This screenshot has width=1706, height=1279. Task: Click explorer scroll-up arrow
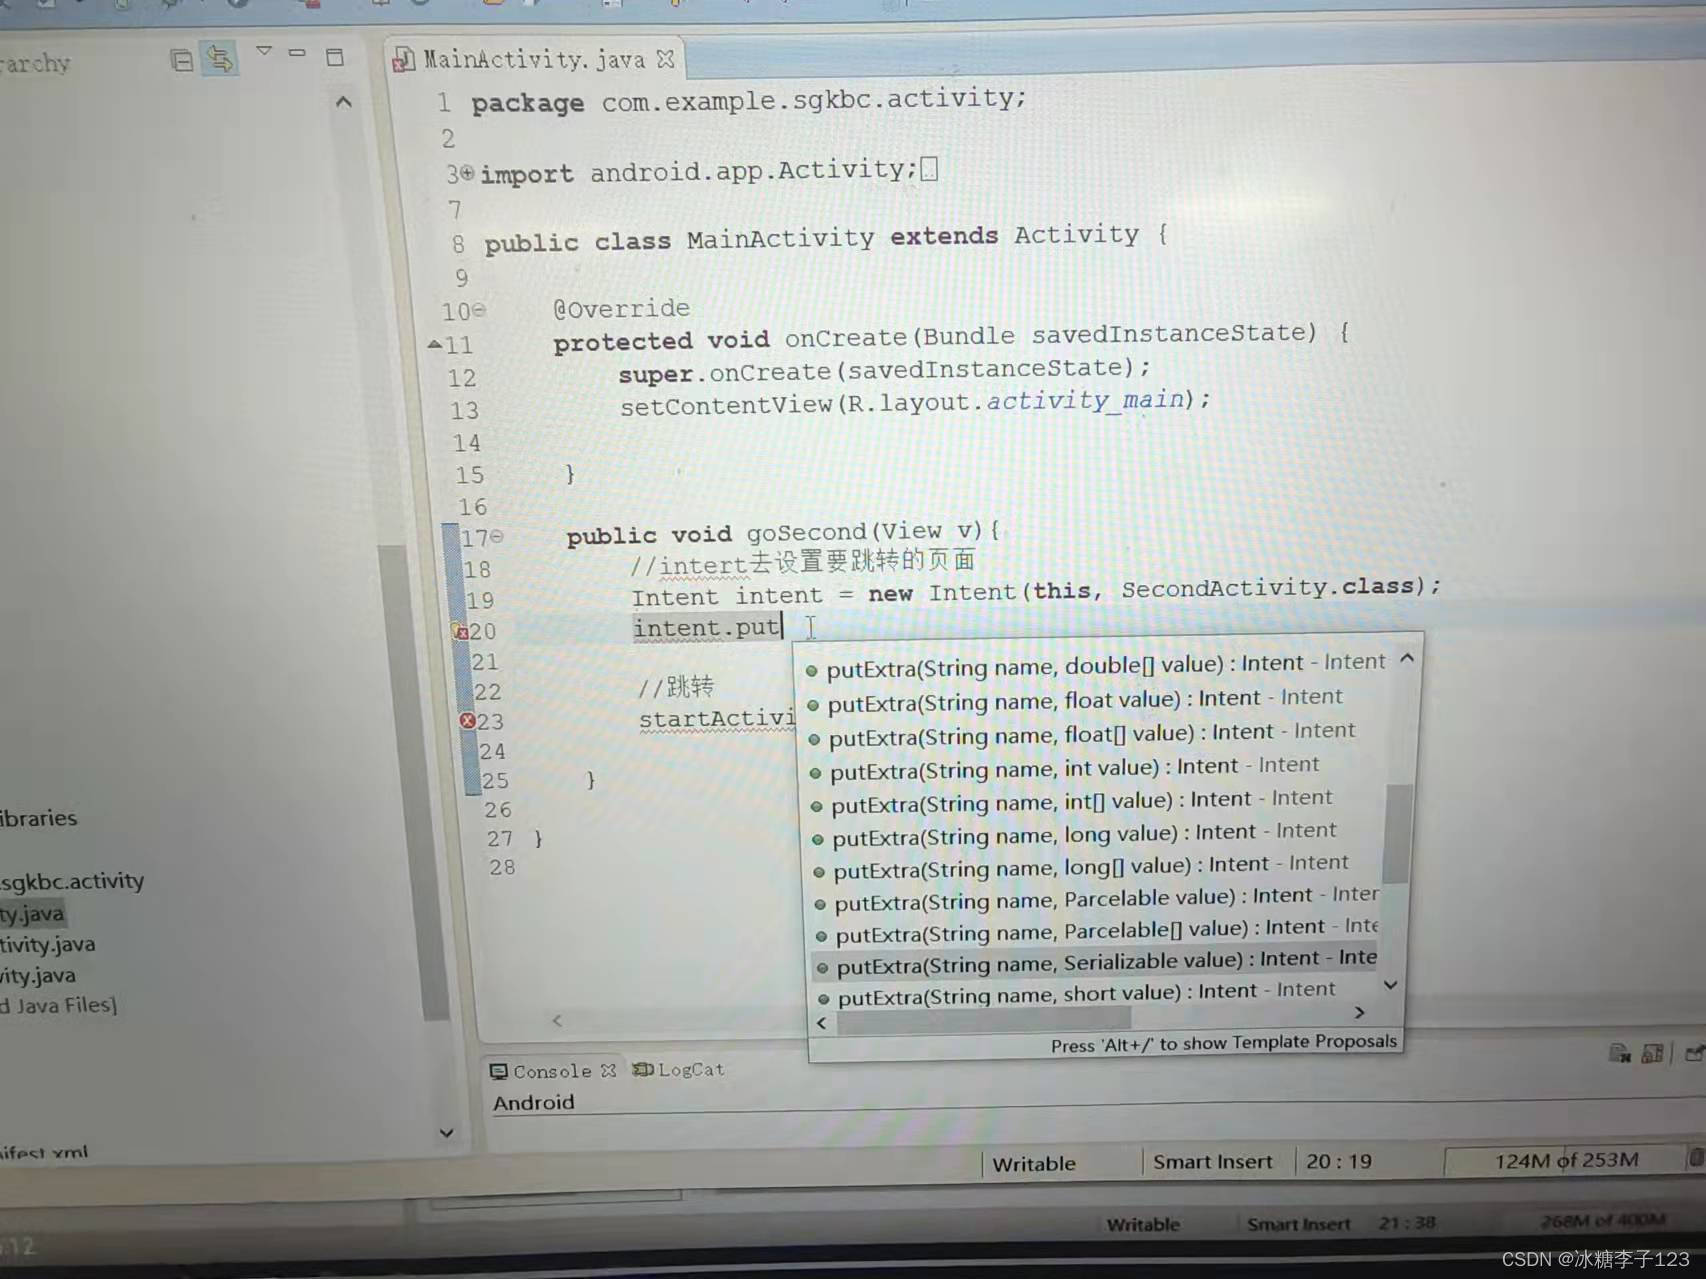pos(343,102)
